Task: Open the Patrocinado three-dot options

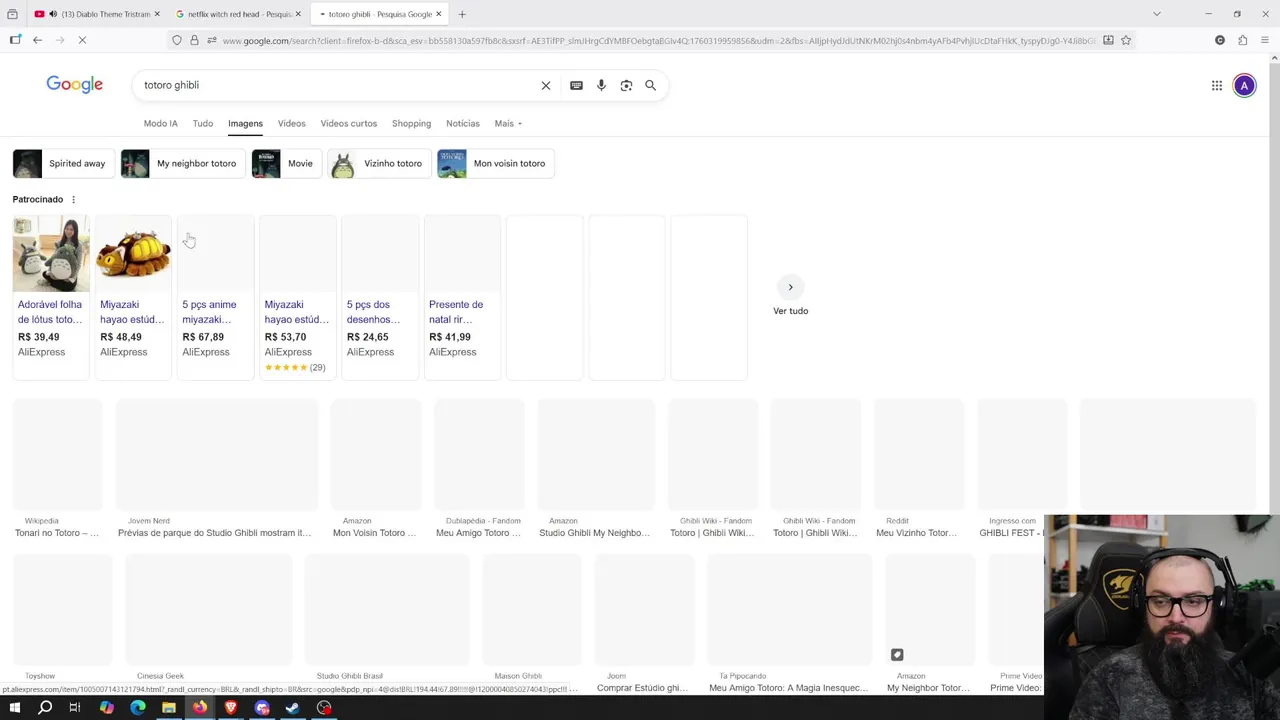Action: [x=73, y=199]
